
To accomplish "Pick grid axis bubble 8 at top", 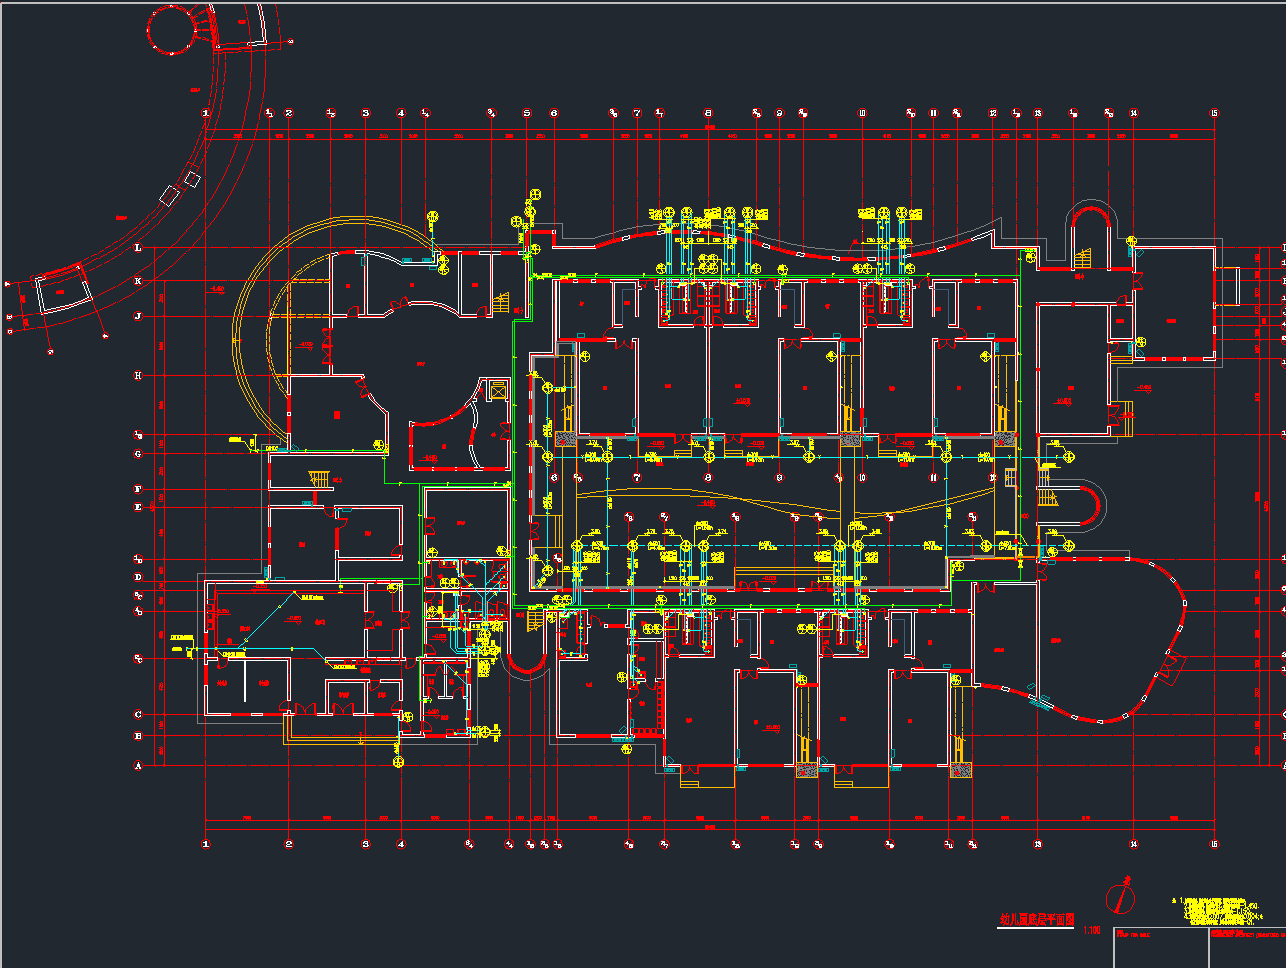I will point(708,114).
